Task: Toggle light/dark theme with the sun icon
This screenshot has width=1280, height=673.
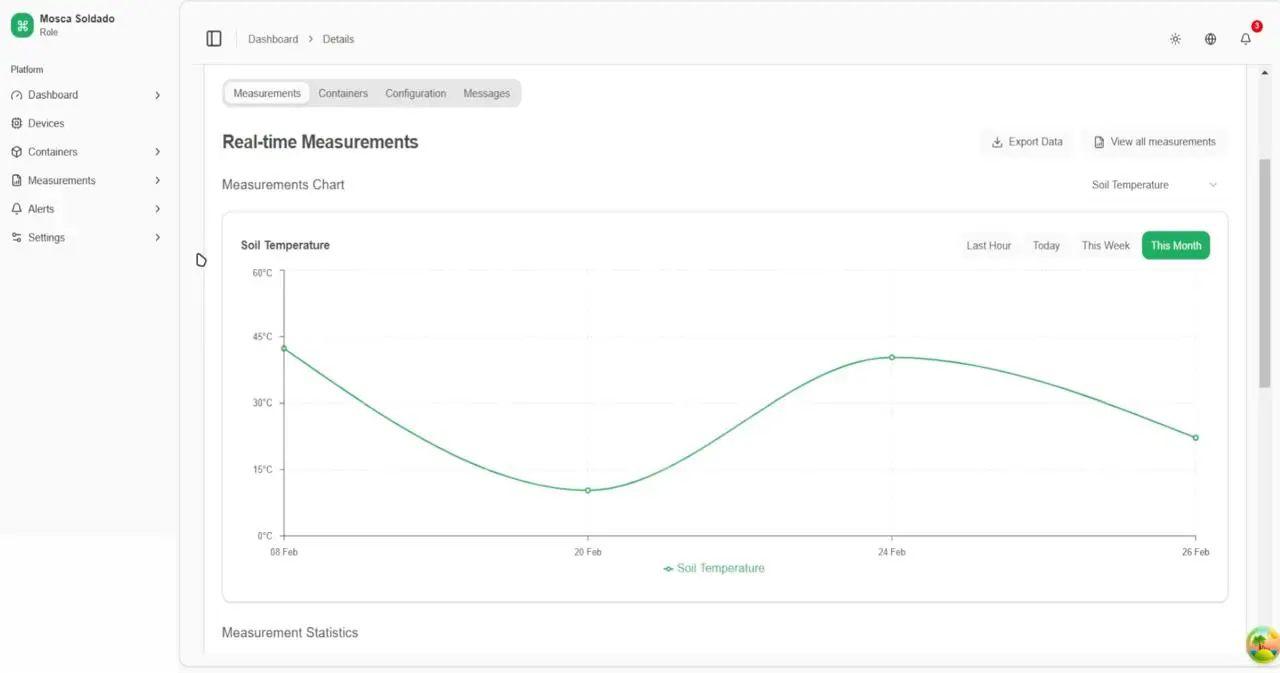Action: [x=1175, y=38]
